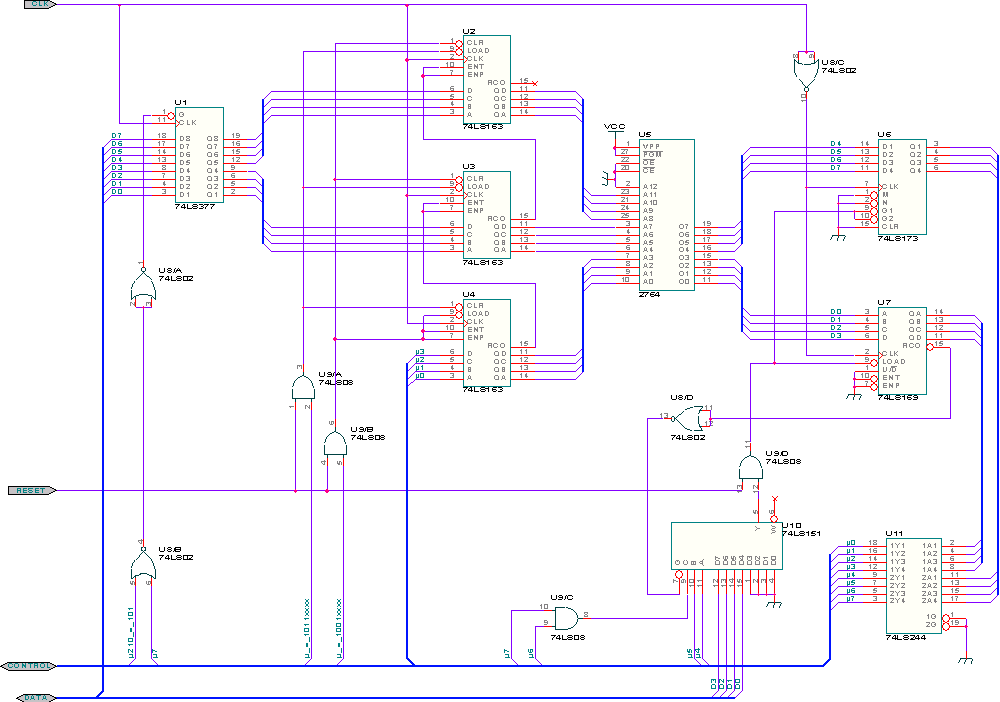Select the U8/B NOR gate symbol
Image resolution: width=1000 pixels, height=702 pixels.
point(143,562)
